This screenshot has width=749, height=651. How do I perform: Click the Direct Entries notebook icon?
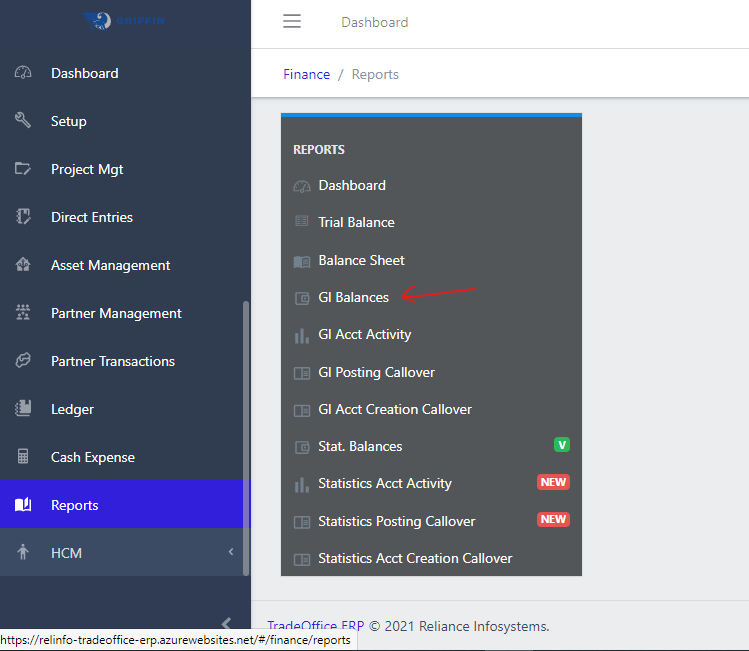point(23,216)
